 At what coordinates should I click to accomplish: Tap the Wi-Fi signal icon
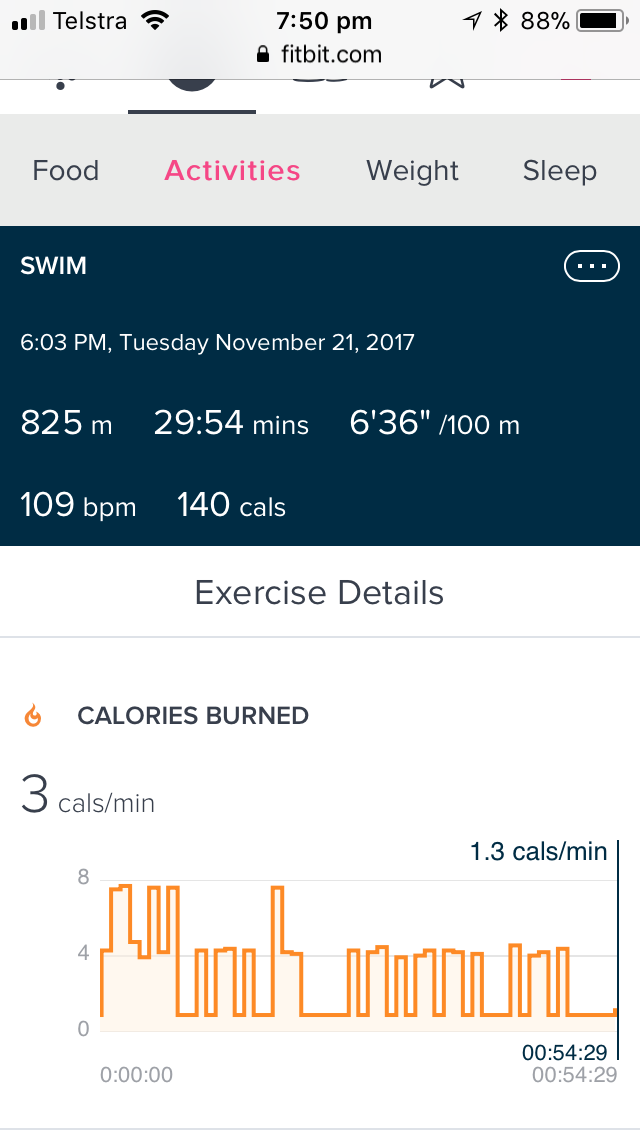tap(154, 21)
